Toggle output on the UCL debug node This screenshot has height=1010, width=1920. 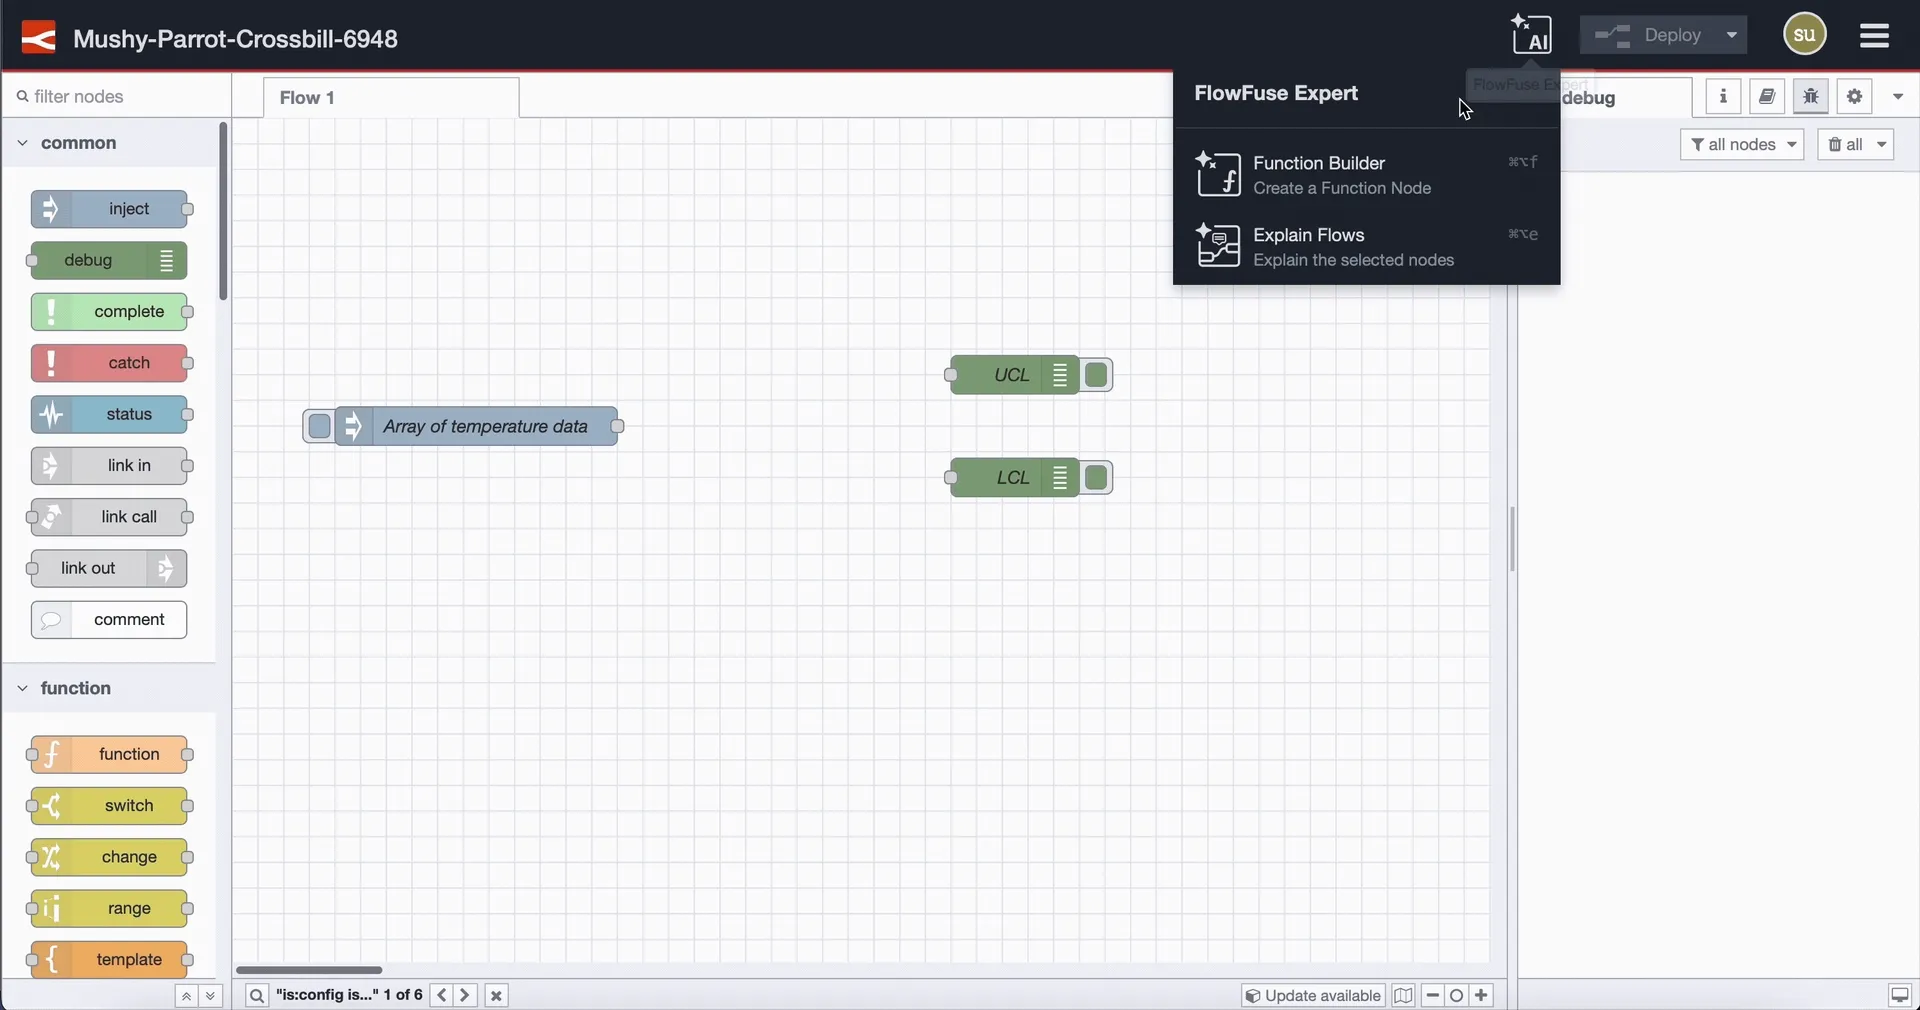click(1096, 375)
